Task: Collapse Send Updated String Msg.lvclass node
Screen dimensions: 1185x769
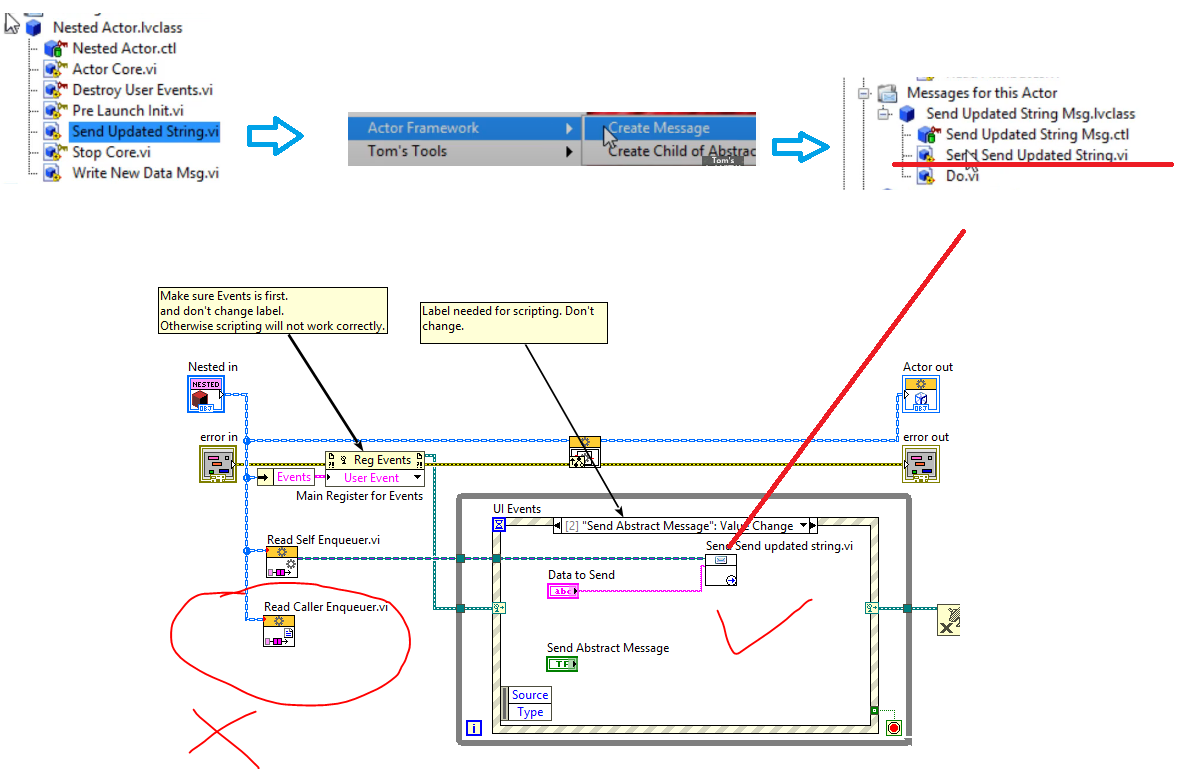Action: (x=883, y=114)
